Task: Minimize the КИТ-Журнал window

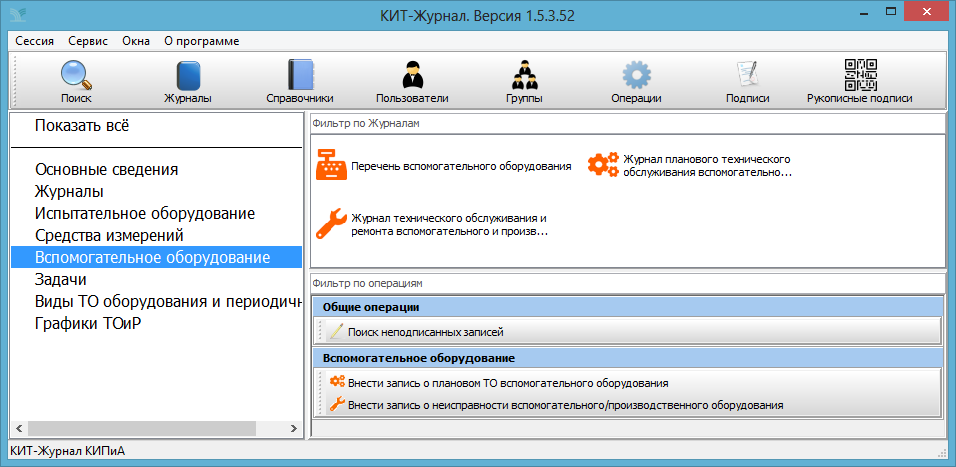Action: click(863, 11)
